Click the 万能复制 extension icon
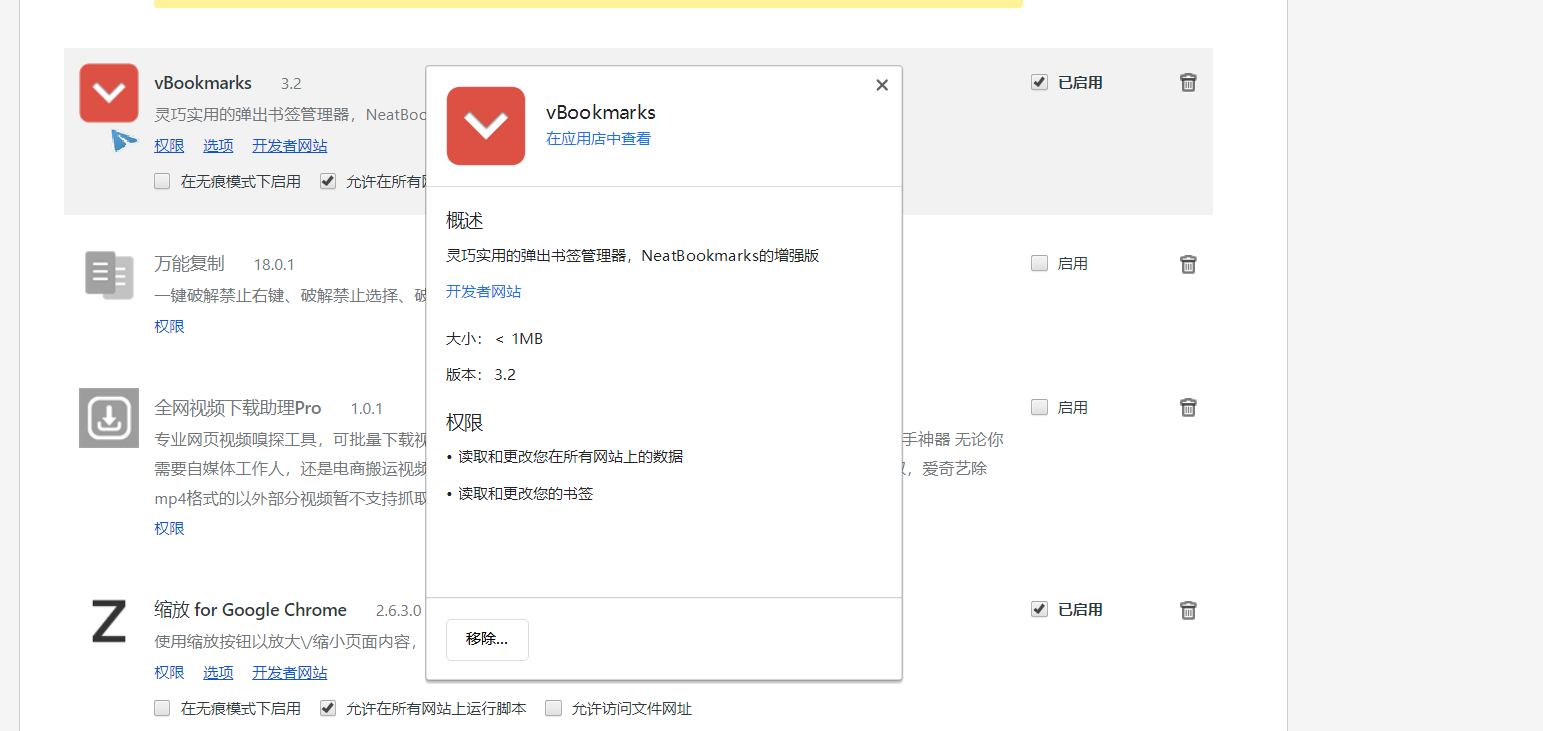 click(109, 274)
